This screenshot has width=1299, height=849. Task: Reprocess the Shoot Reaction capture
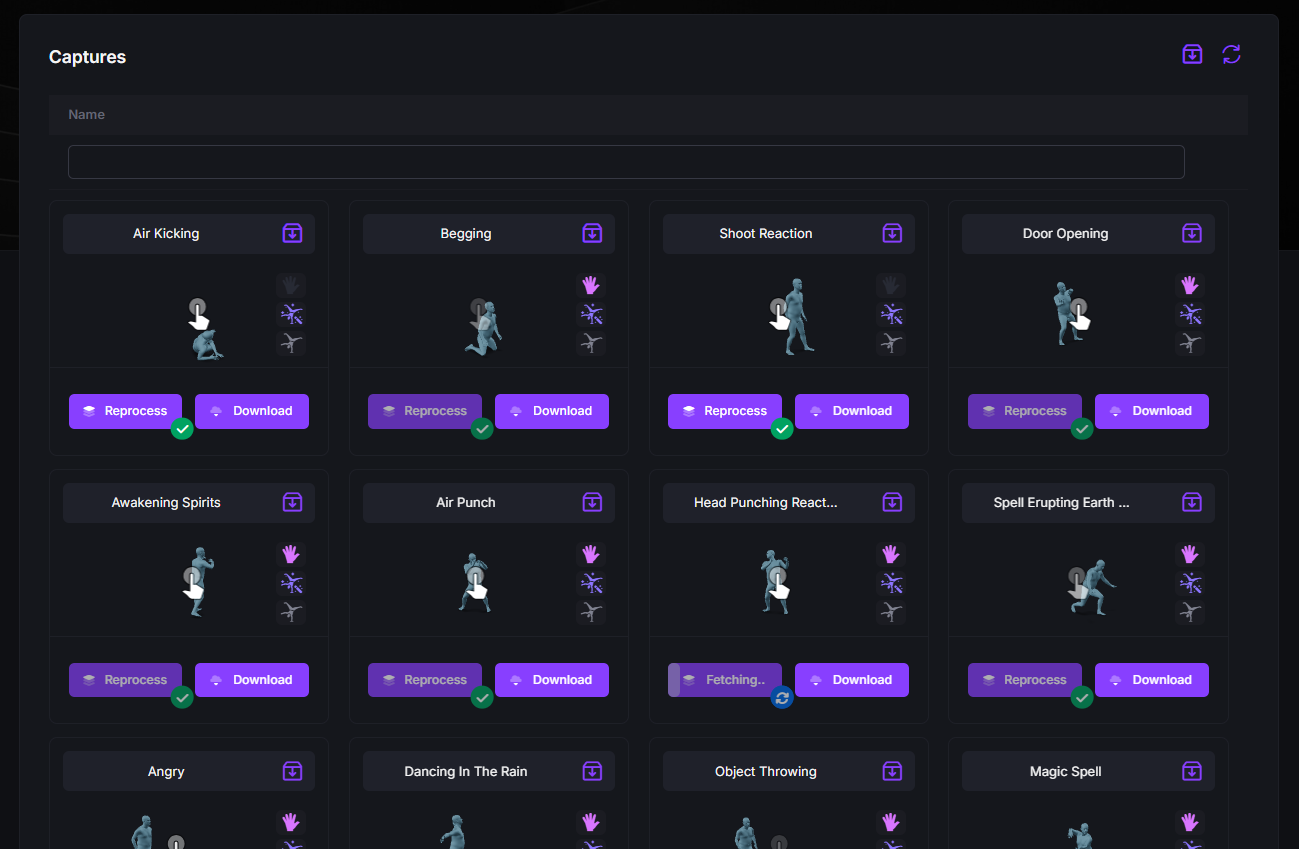(x=725, y=411)
